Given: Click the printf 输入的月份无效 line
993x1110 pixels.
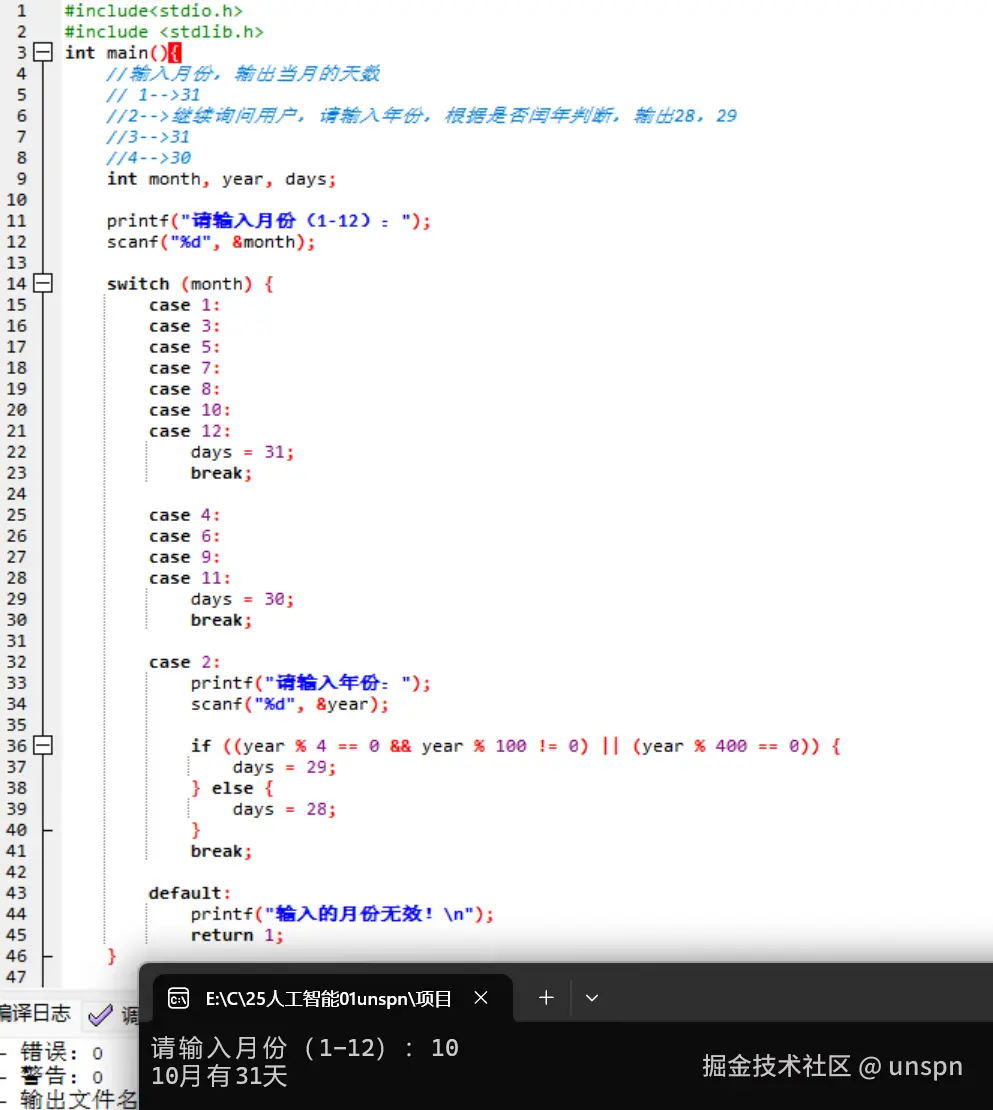Looking at the screenshot, I should coord(342,914).
